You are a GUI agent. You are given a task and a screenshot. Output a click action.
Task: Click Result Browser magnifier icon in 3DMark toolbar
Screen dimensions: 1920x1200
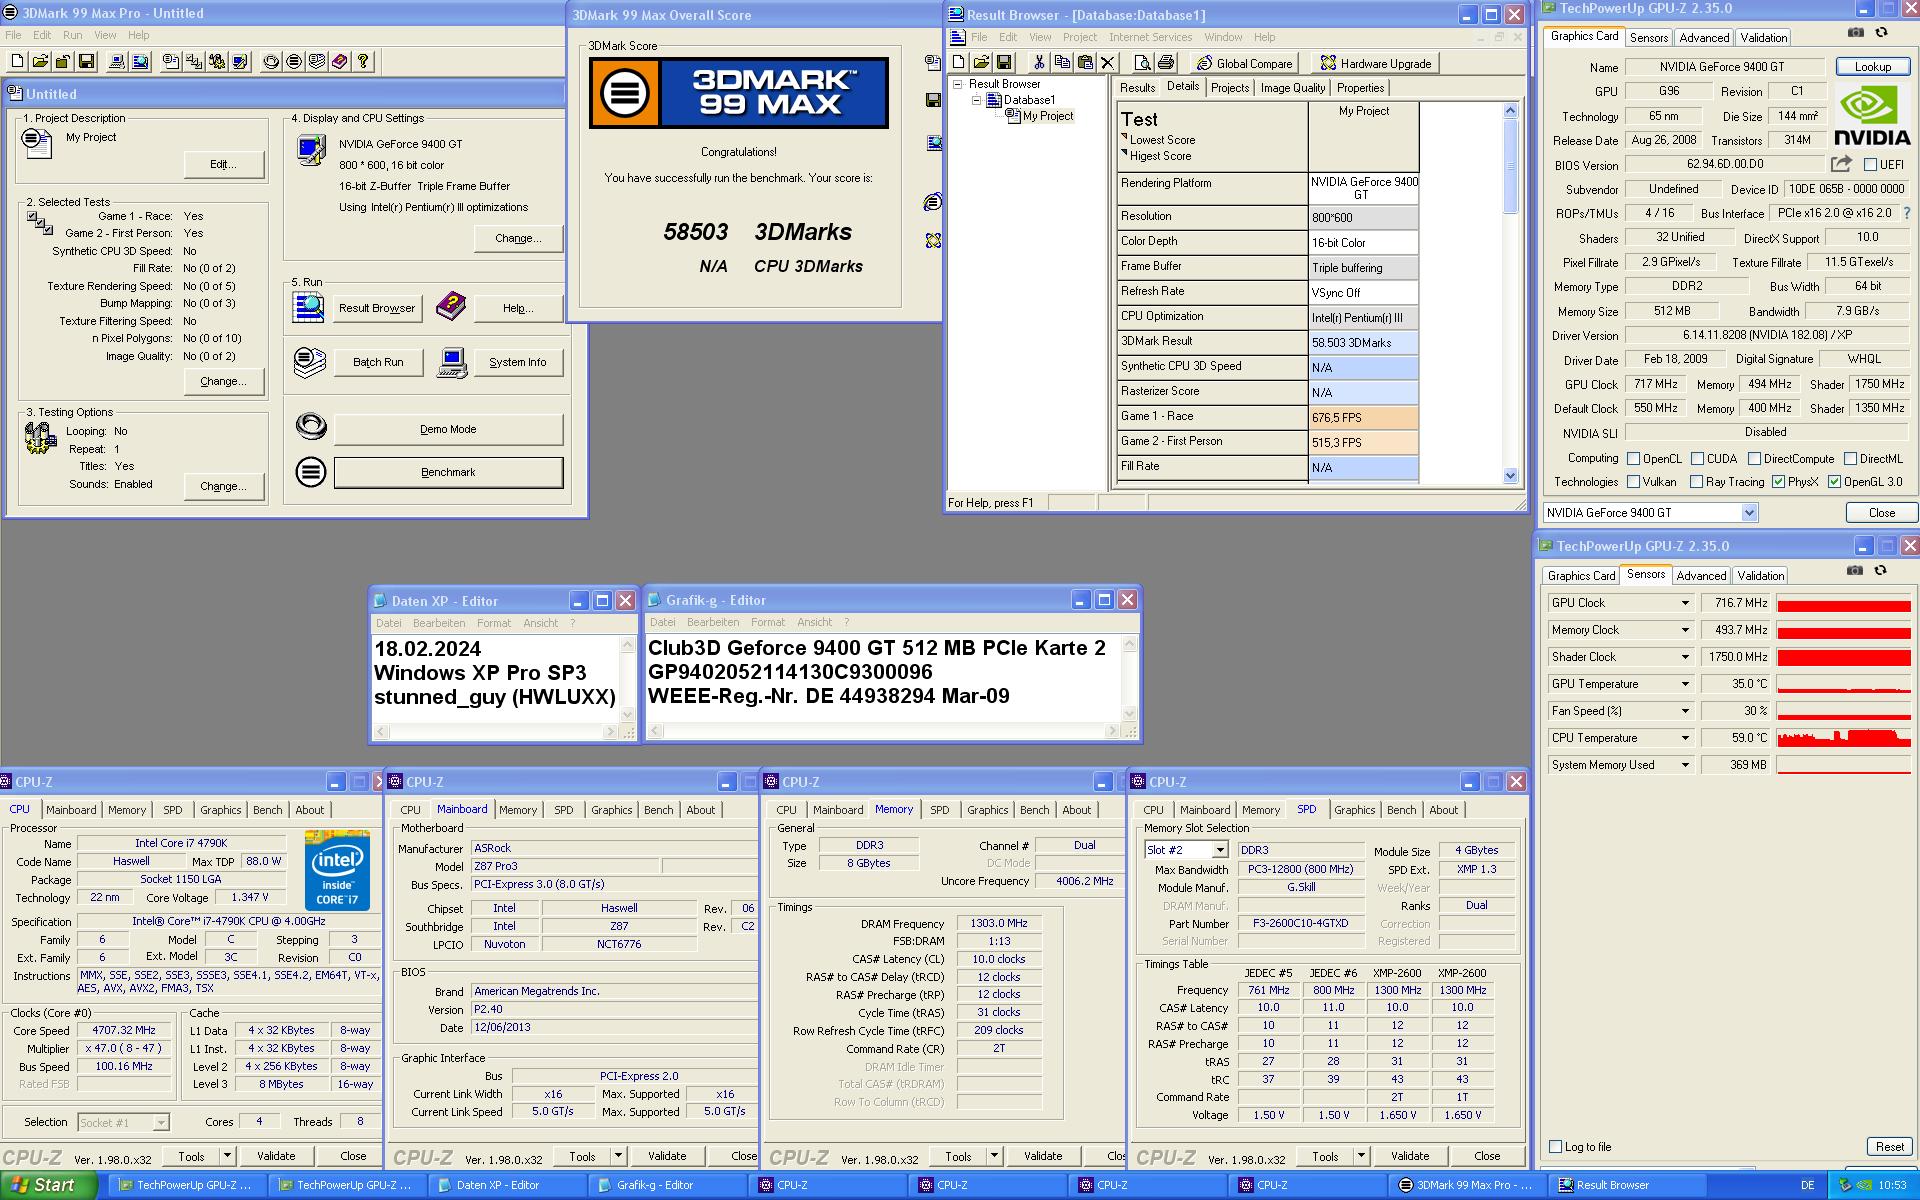click(x=140, y=61)
